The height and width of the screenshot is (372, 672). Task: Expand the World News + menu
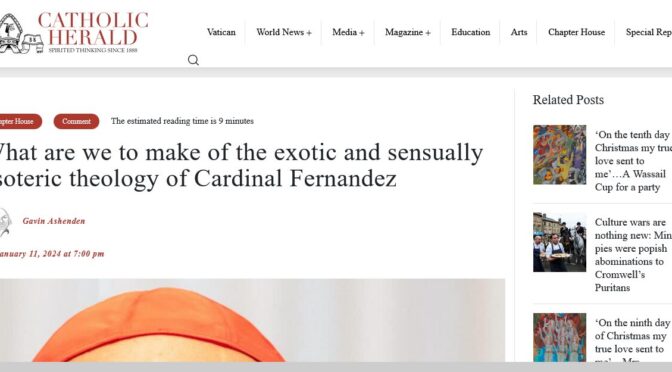pyautogui.click(x=284, y=32)
